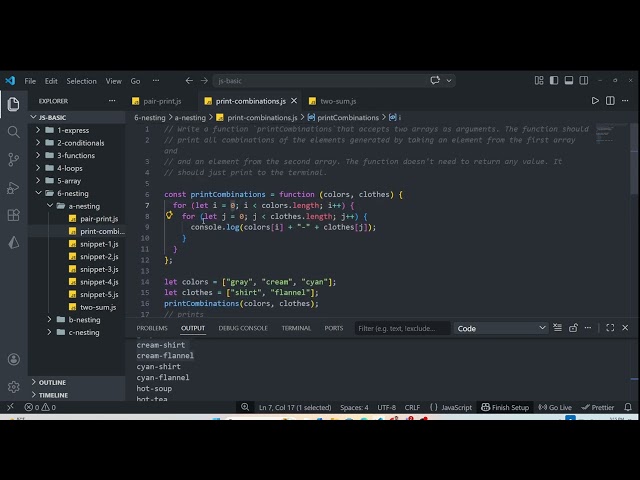This screenshot has width=640, height=480.
Task: Click the output filter input field
Action: [402, 328]
